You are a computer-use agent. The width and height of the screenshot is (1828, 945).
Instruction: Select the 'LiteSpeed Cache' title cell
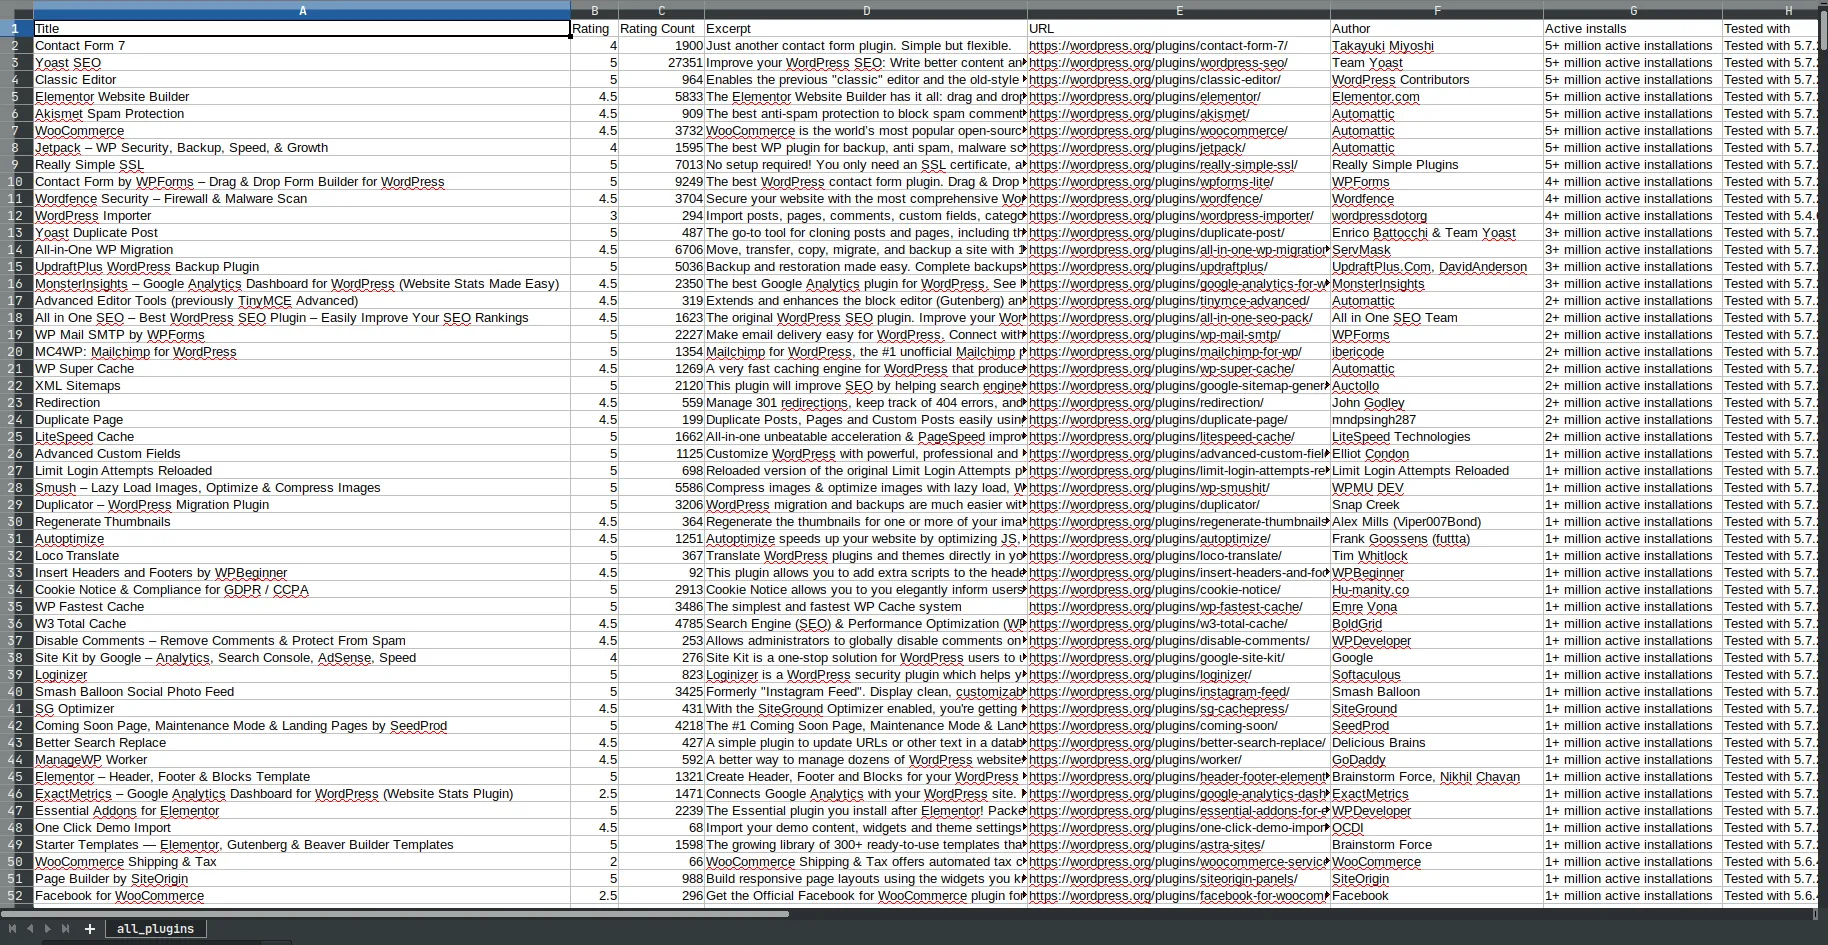[302, 437]
